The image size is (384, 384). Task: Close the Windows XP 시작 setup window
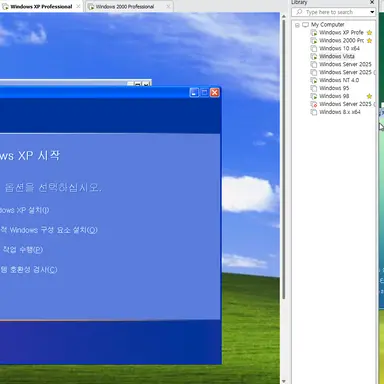point(215,93)
